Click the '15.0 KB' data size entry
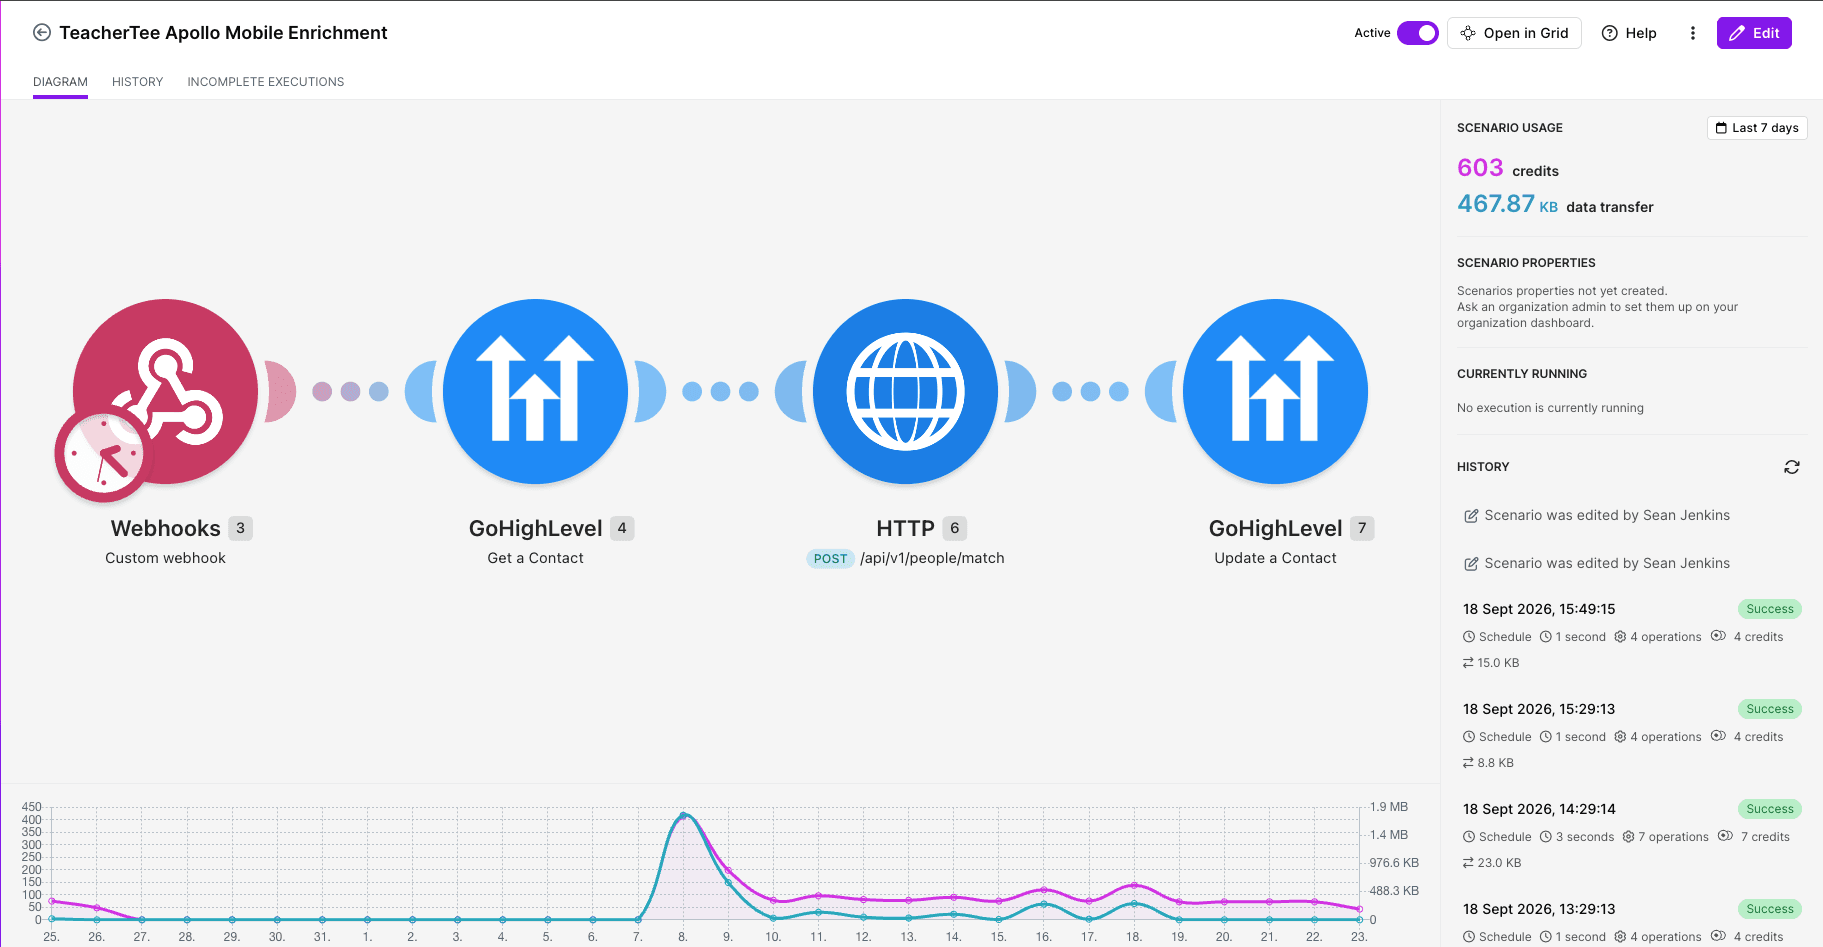1823x947 pixels. point(1491,663)
